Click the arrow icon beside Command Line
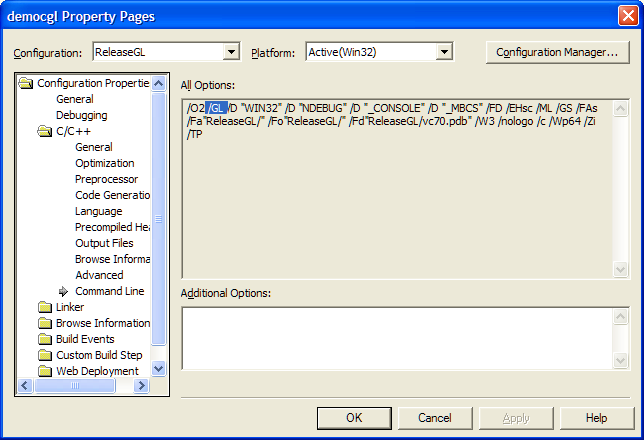This screenshot has width=644, height=440. click(x=63, y=291)
